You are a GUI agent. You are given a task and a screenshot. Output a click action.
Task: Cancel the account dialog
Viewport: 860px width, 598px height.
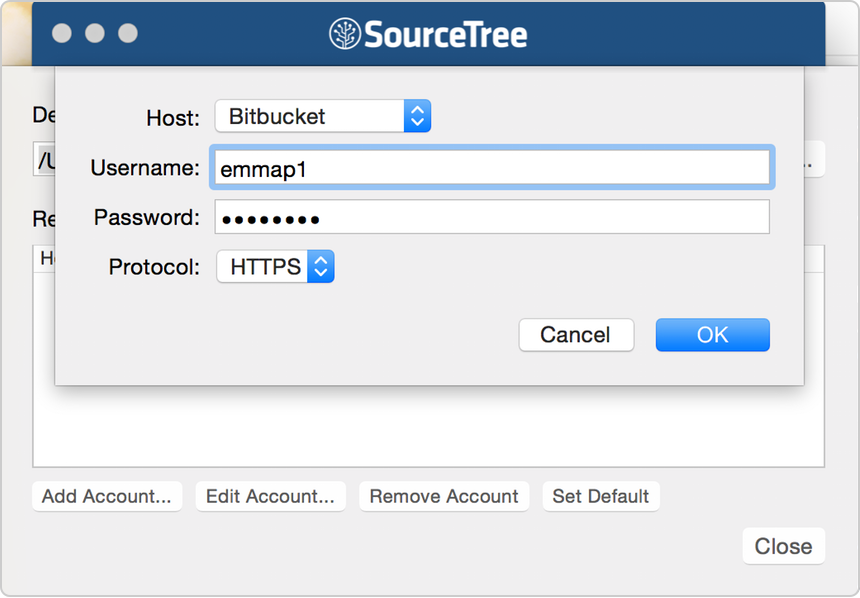click(x=576, y=335)
